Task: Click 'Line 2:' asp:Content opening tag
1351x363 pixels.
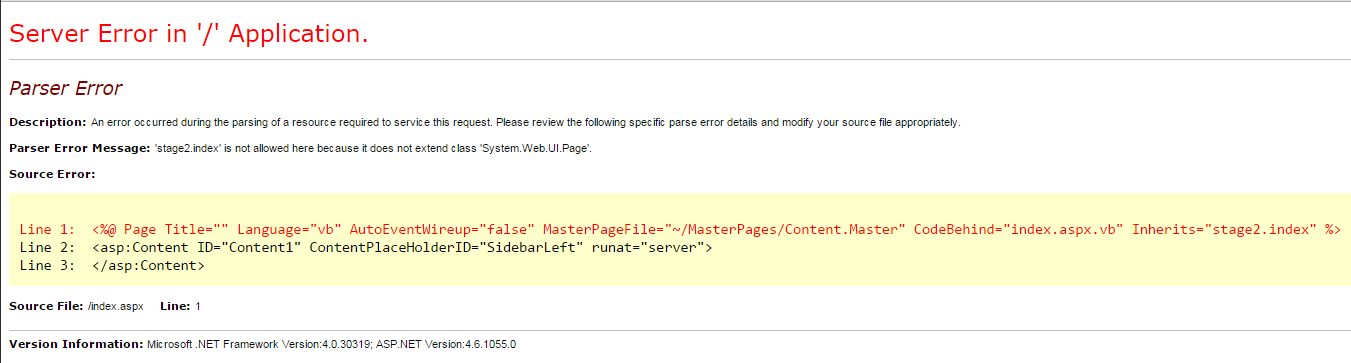Action: (x=366, y=247)
